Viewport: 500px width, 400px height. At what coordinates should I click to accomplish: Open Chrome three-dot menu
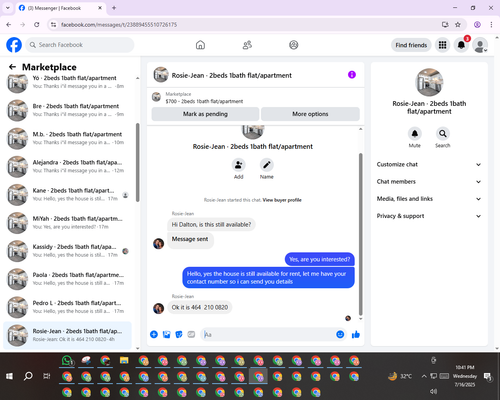tap(491, 25)
